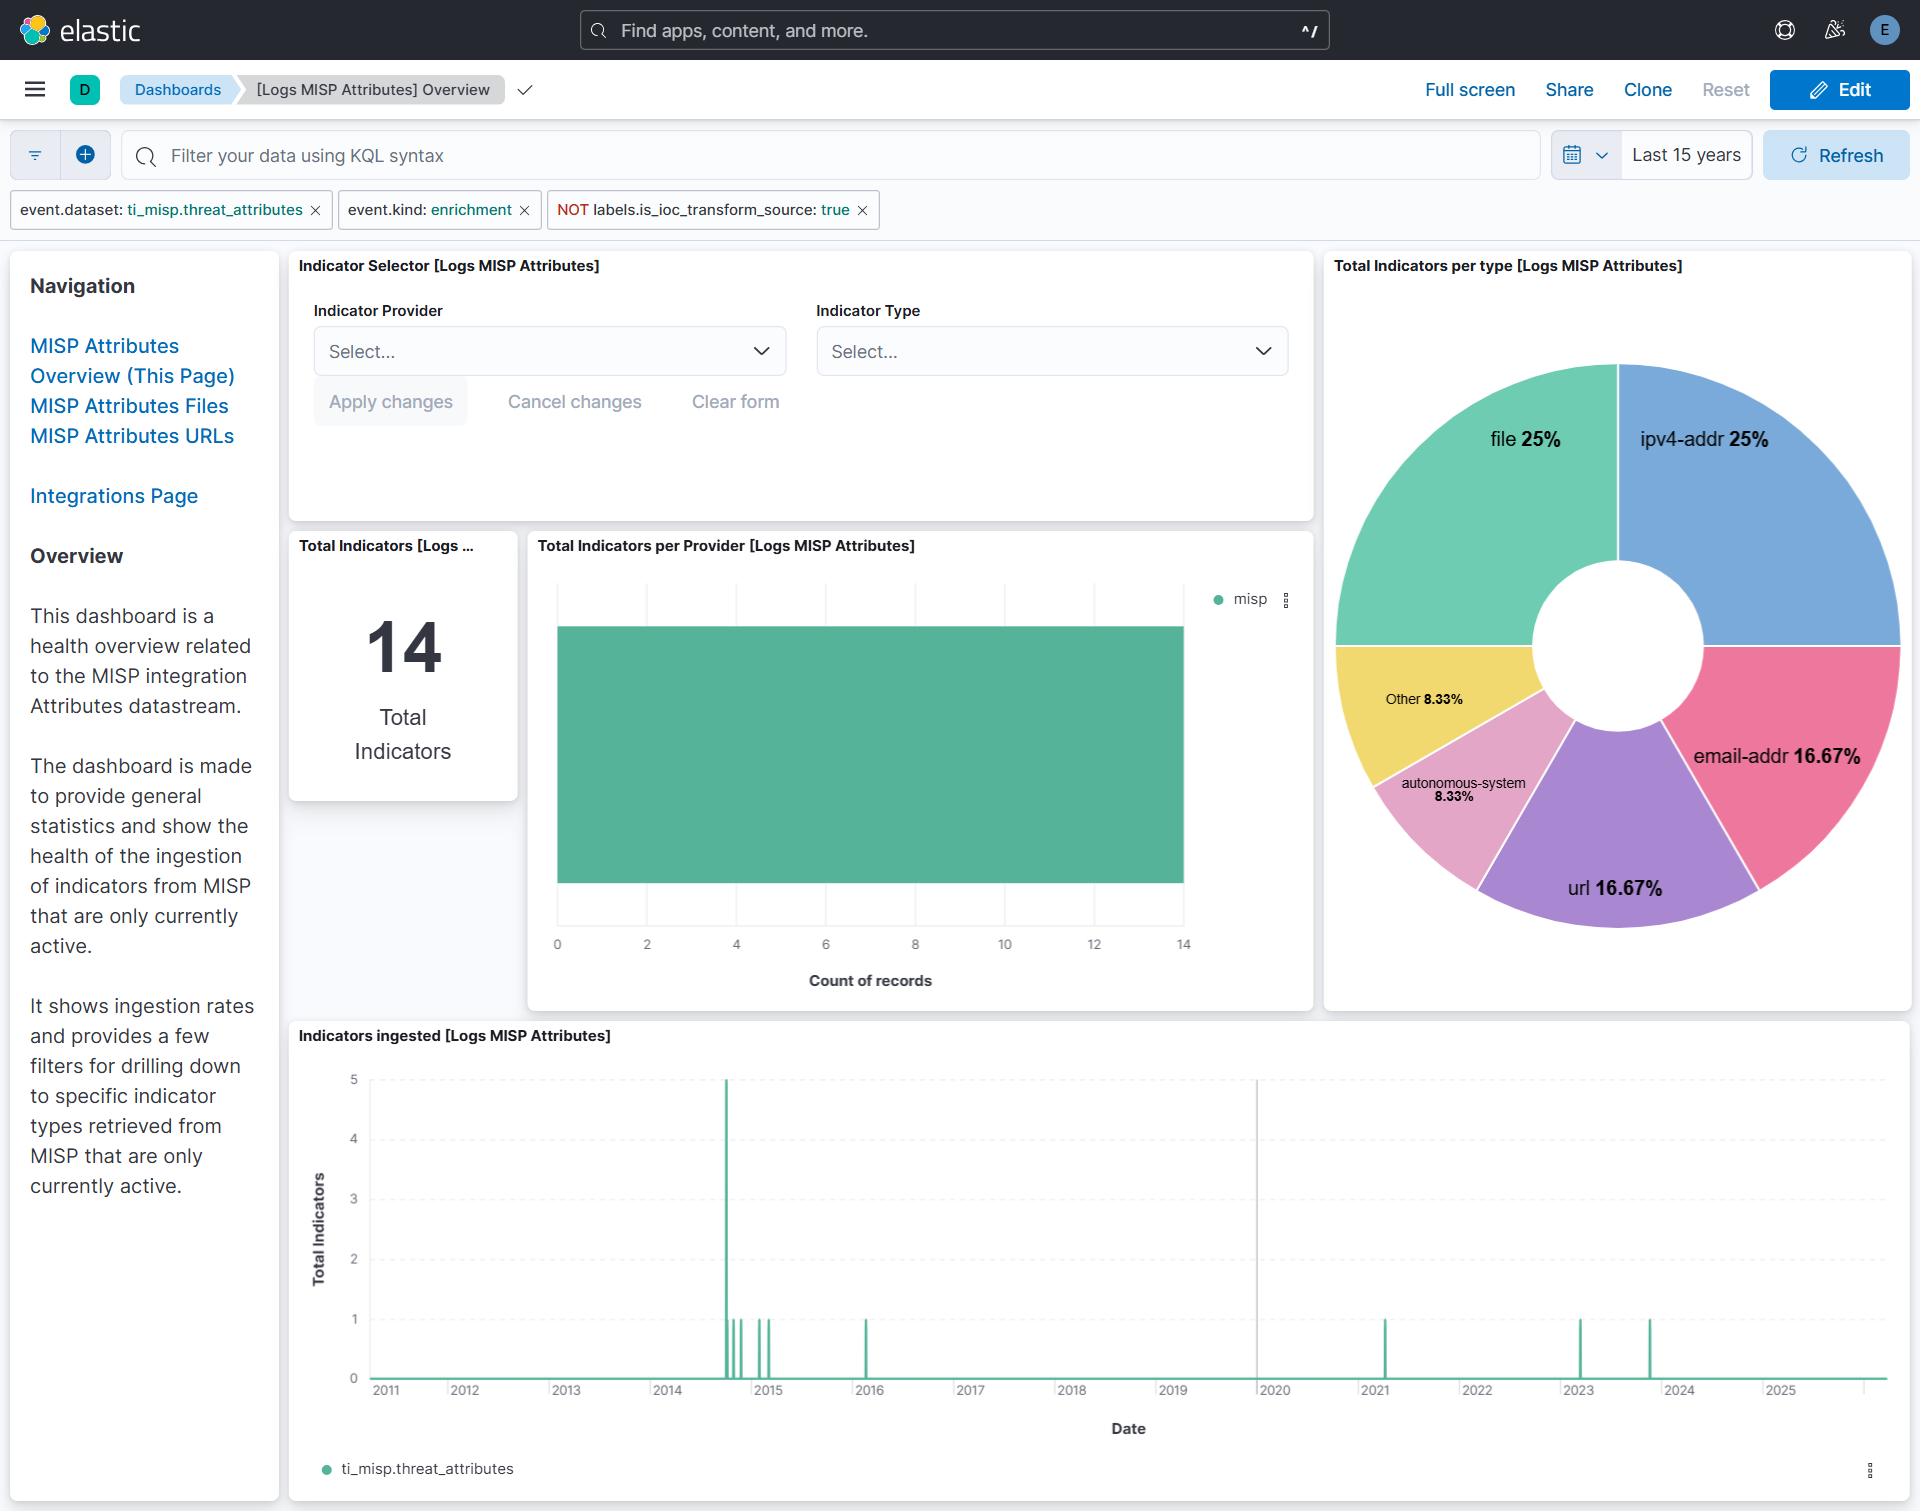Toggle the ti_misp.threat_attributes legend entry
This screenshot has width=1920, height=1511.
click(x=427, y=1468)
